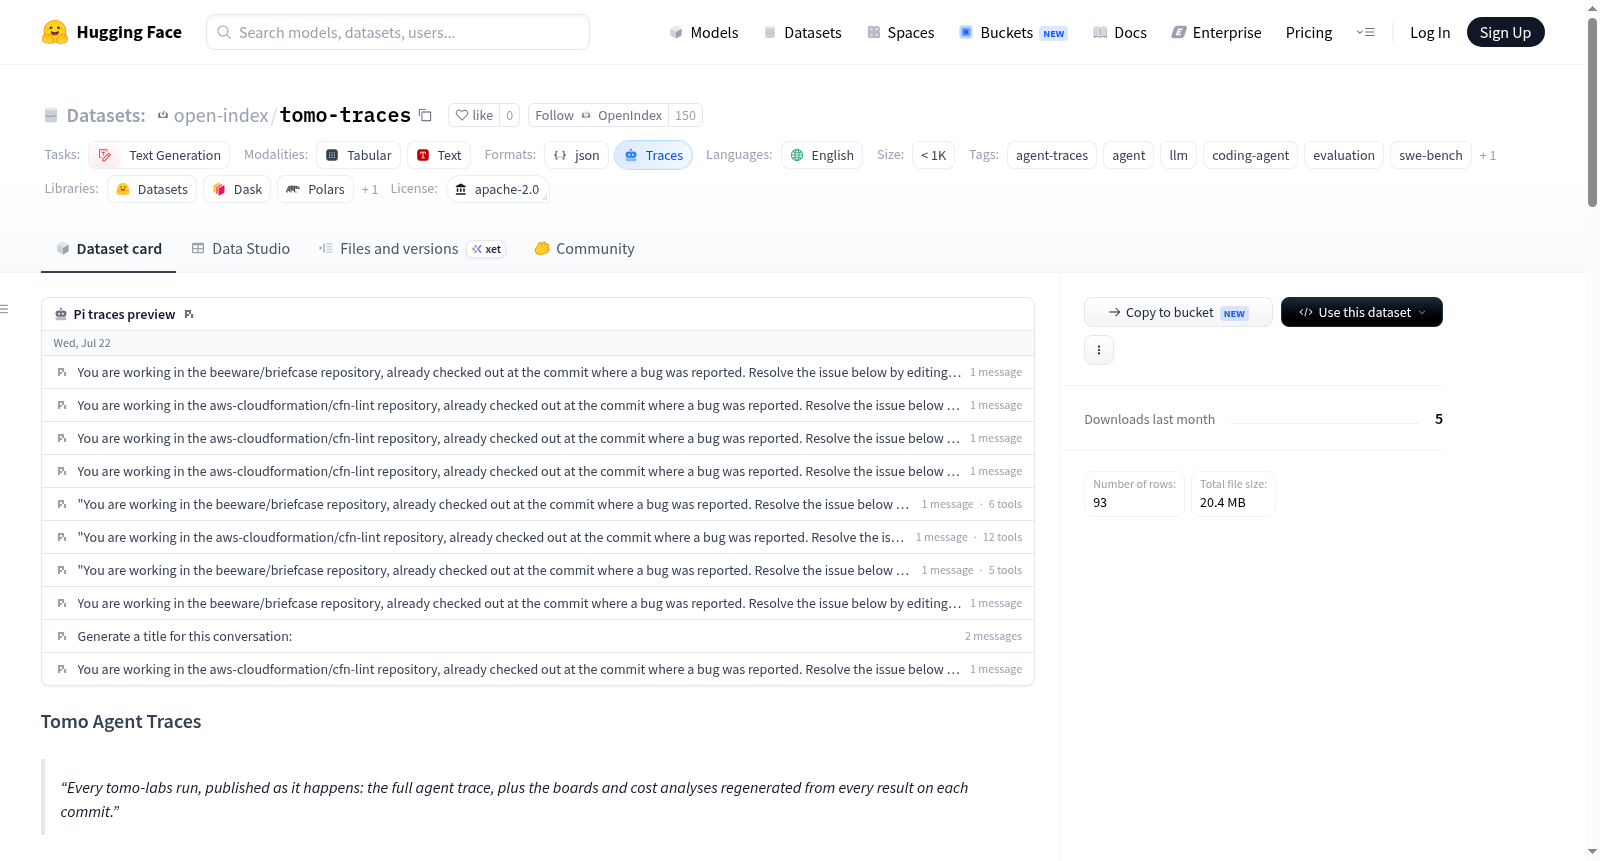Click the Tomo Agent Traces heading
1600x861 pixels.
point(121,722)
